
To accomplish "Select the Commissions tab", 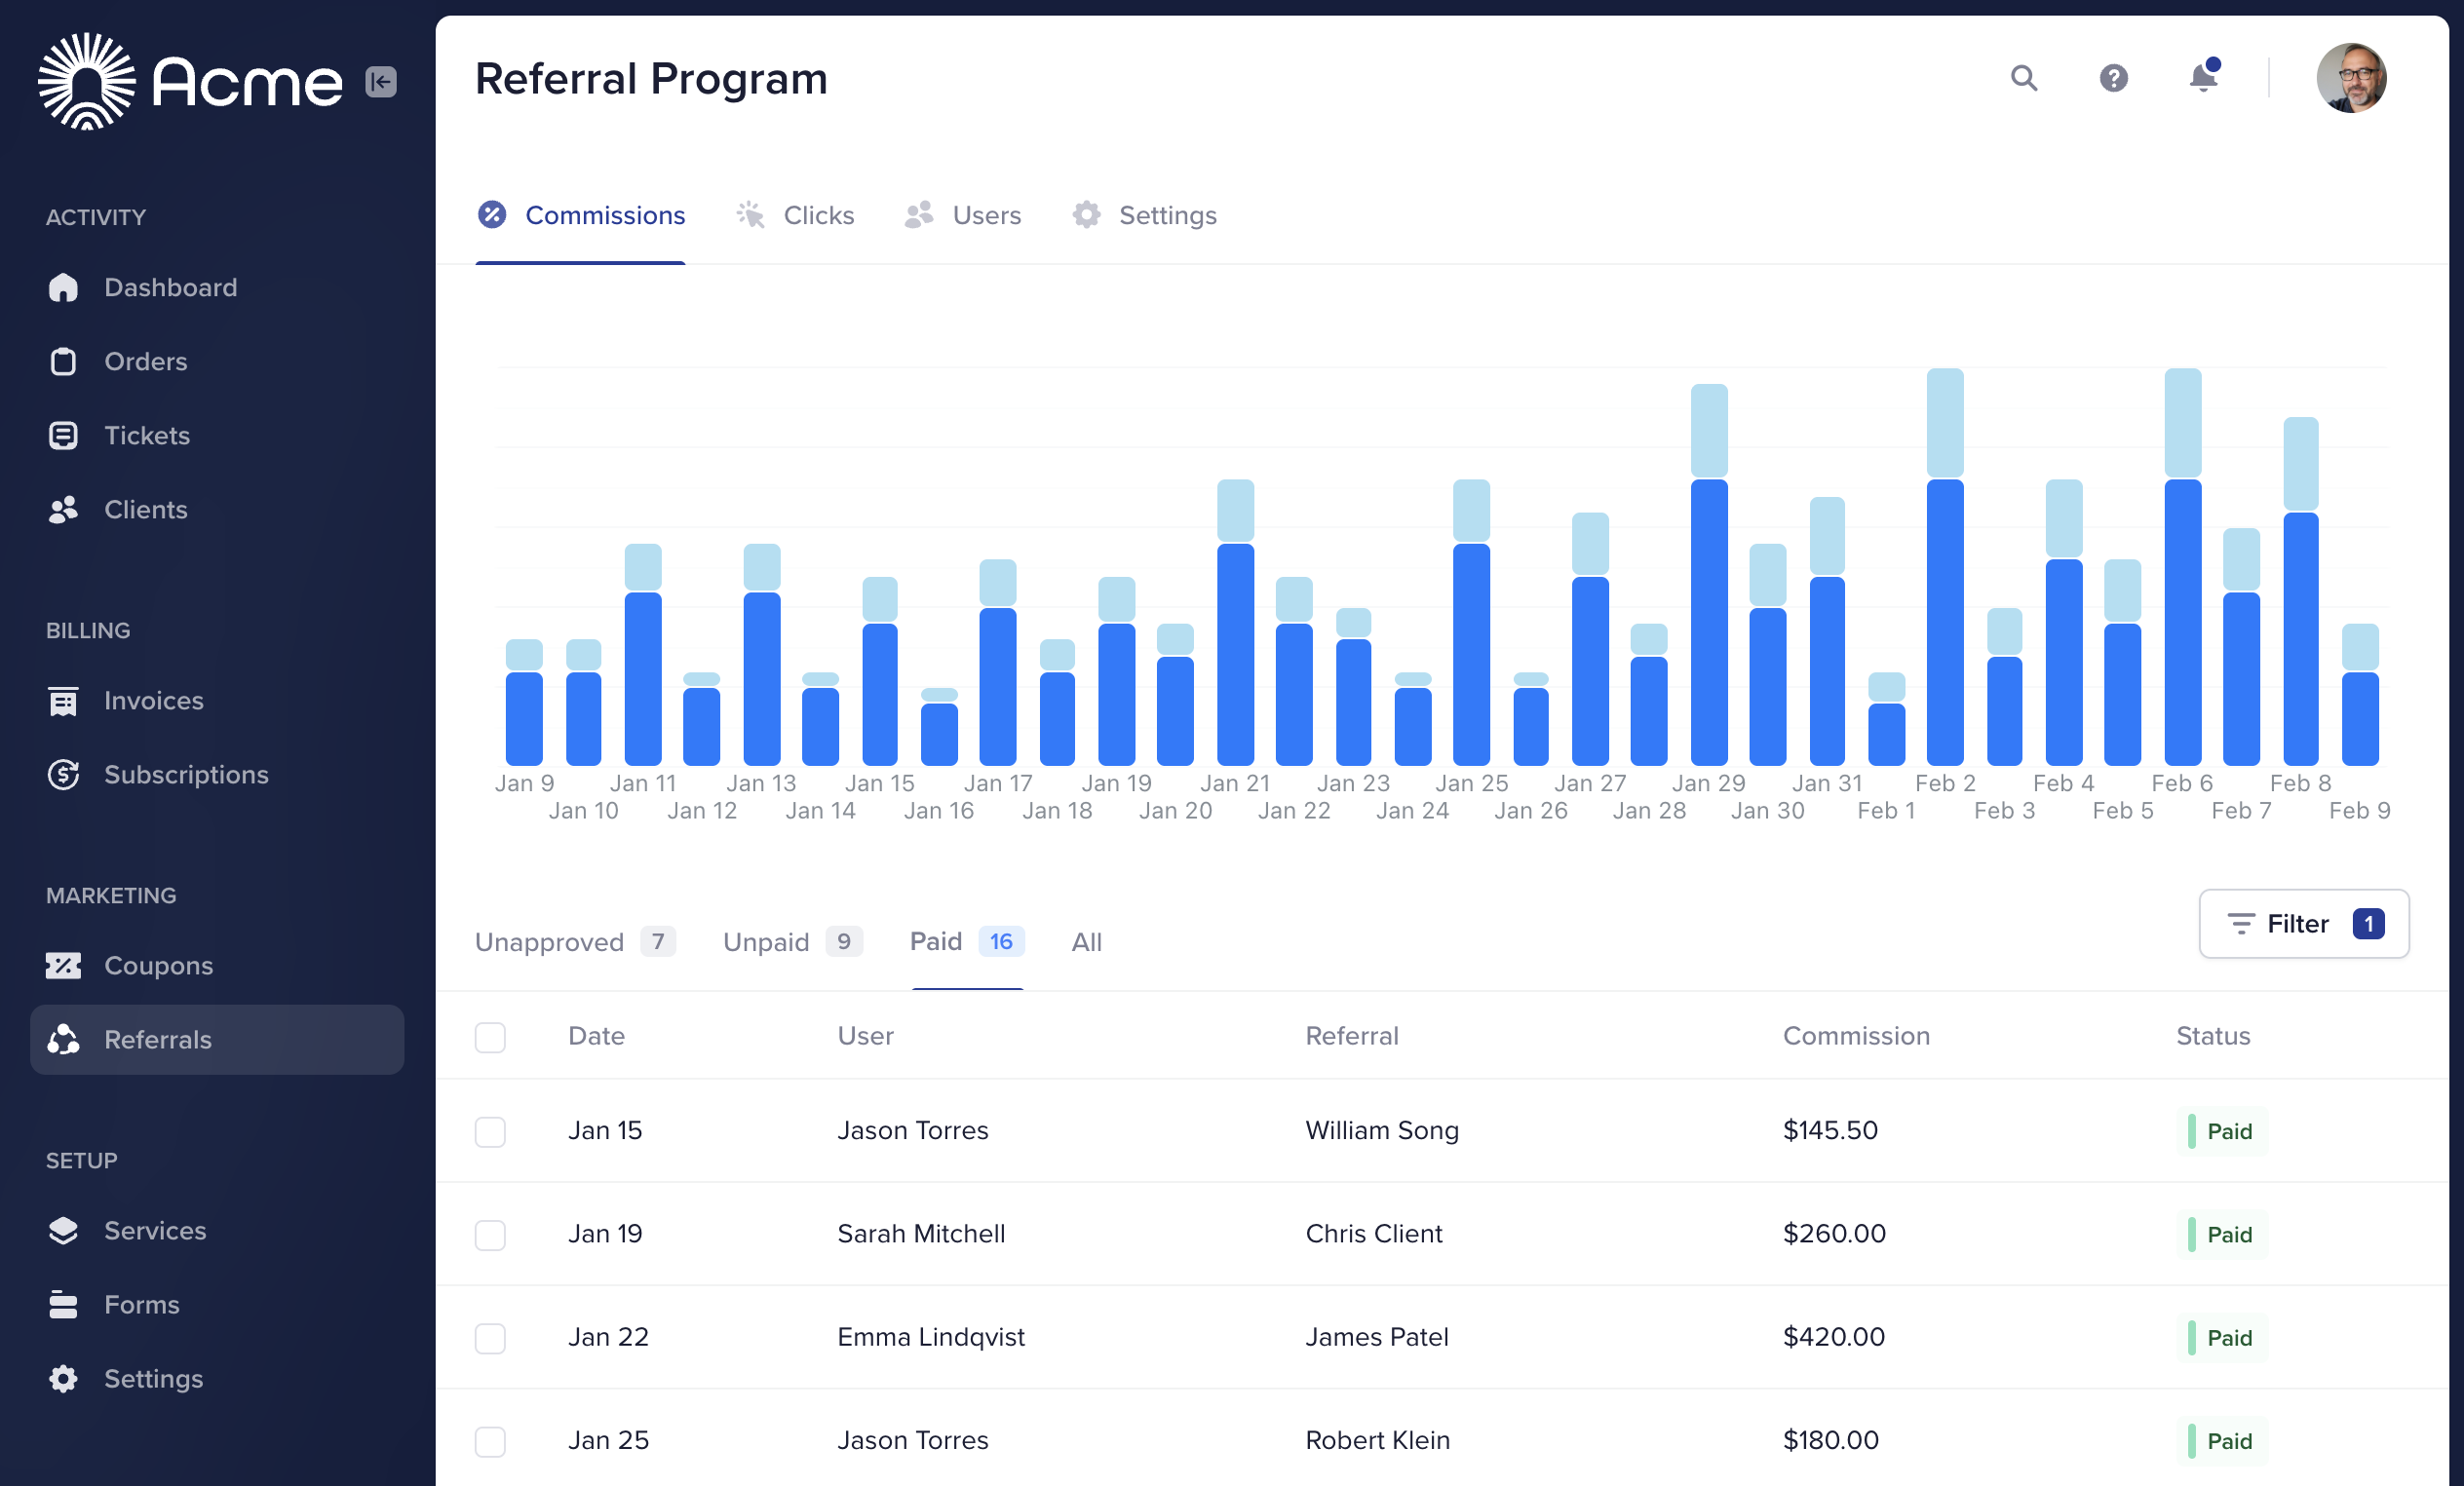I will click(x=581, y=216).
